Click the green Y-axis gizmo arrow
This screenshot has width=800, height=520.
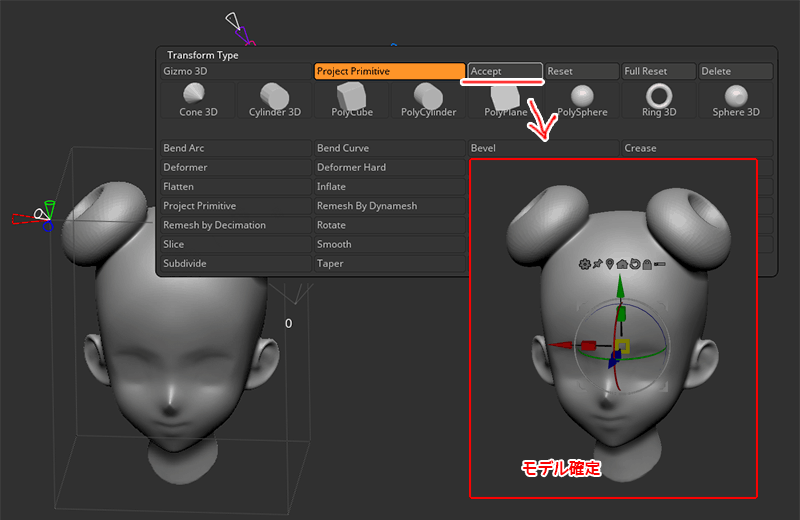pyautogui.click(x=621, y=292)
